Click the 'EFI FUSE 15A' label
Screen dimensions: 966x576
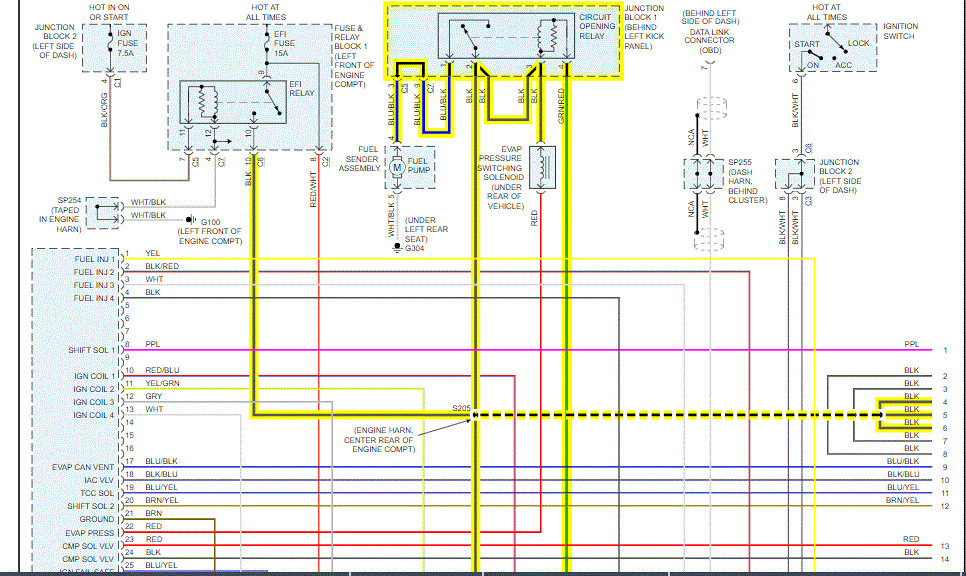[284, 44]
